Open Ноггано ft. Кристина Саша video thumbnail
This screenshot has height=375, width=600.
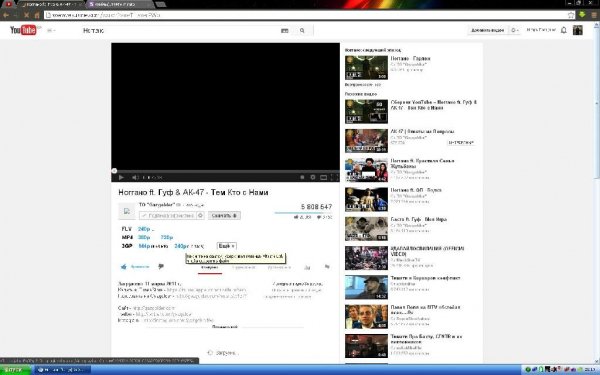click(x=366, y=170)
